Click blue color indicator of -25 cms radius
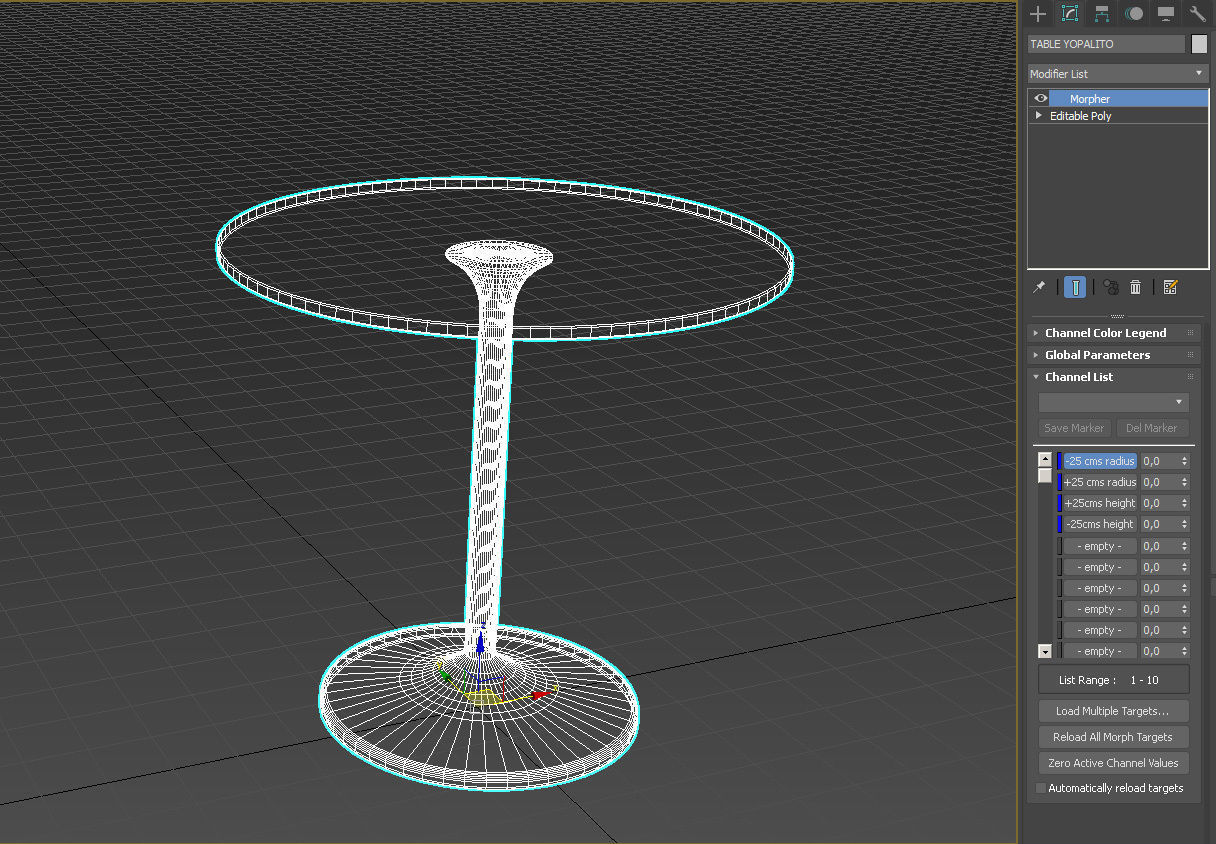The height and width of the screenshot is (844, 1216). tap(1059, 461)
